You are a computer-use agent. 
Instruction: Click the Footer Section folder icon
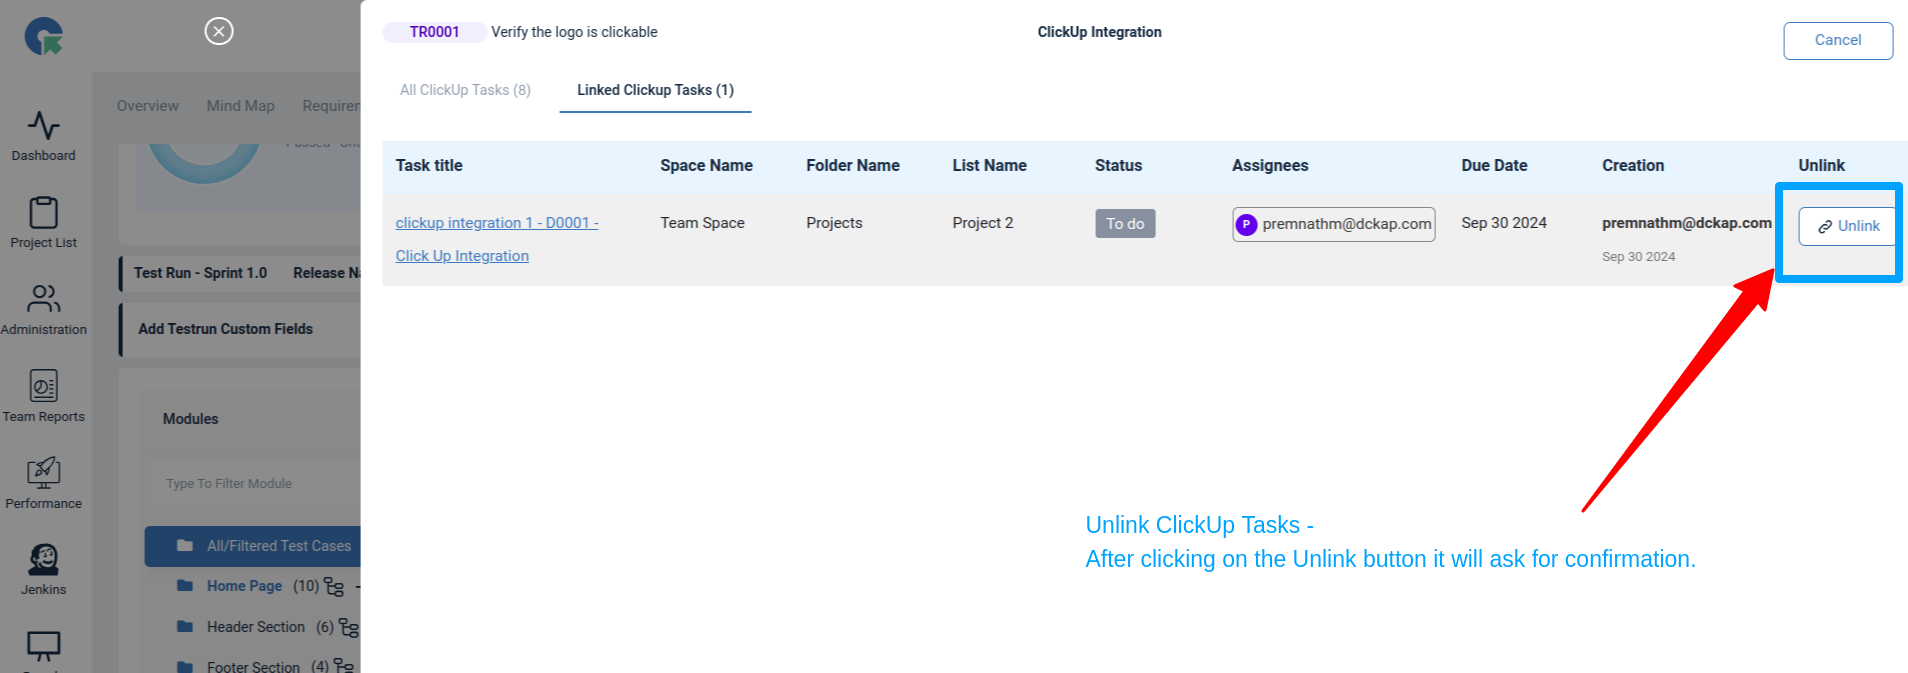(185, 666)
